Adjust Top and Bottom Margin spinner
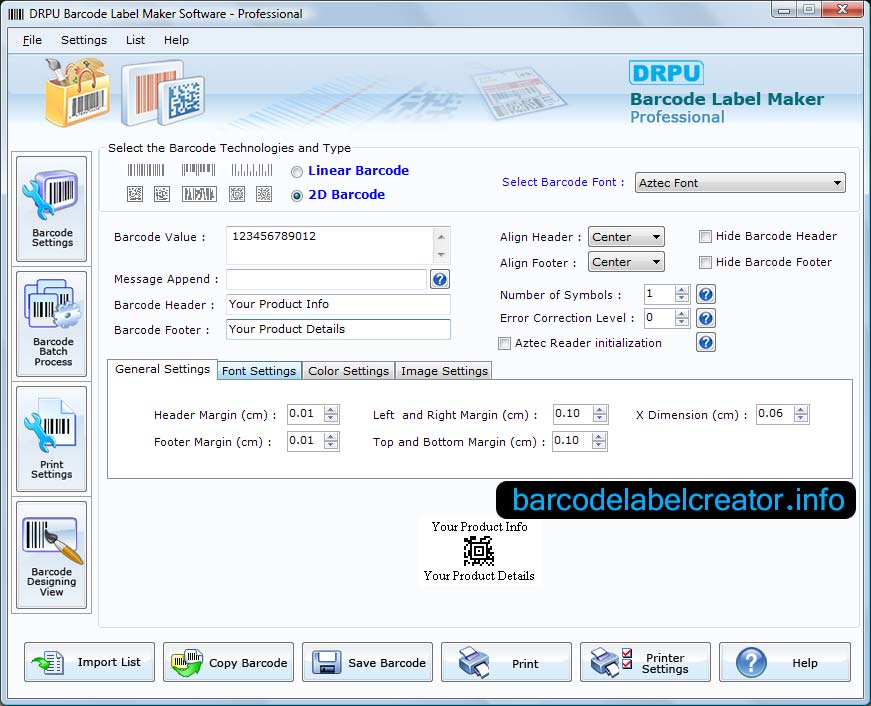This screenshot has height=706, width=871. 598,441
